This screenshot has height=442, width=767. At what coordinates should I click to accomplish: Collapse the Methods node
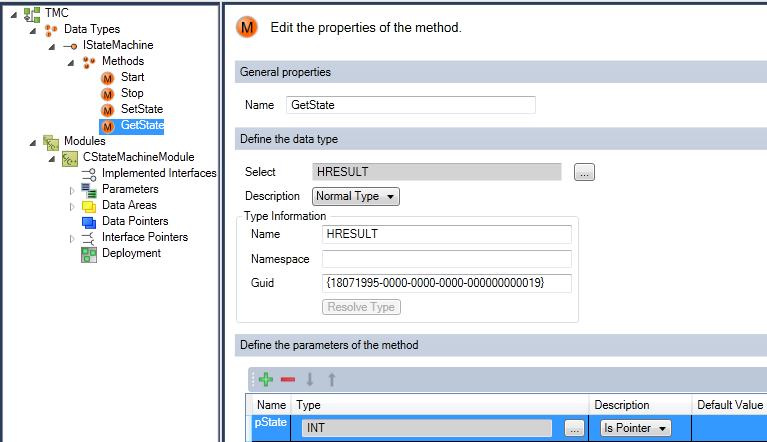(71, 63)
